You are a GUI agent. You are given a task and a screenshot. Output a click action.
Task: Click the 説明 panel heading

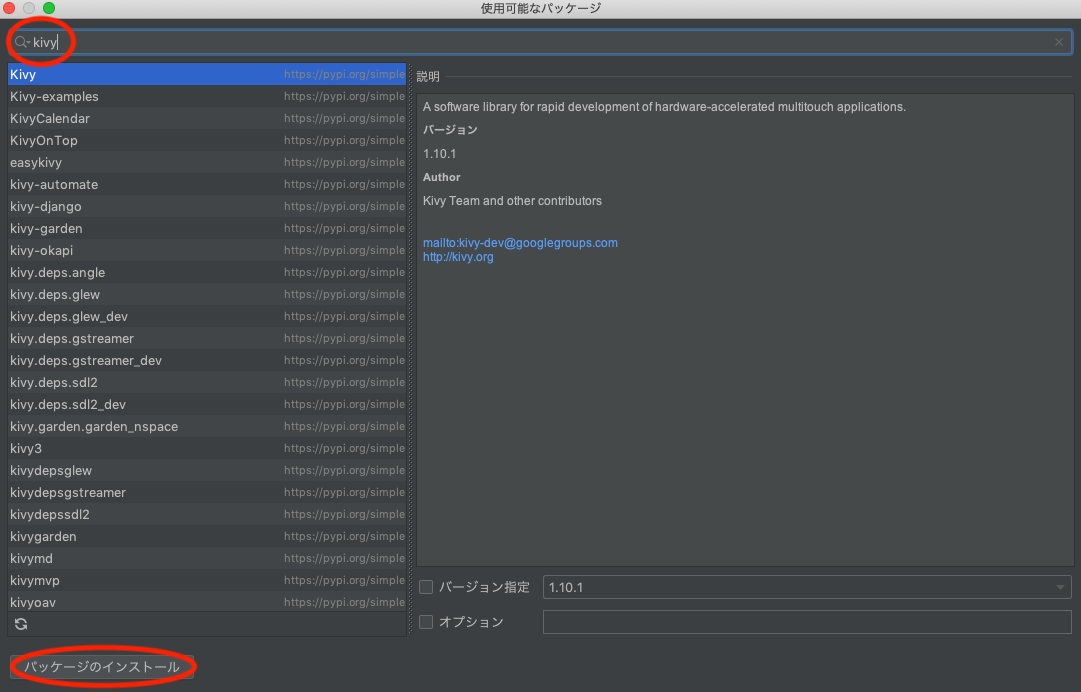(x=427, y=77)
